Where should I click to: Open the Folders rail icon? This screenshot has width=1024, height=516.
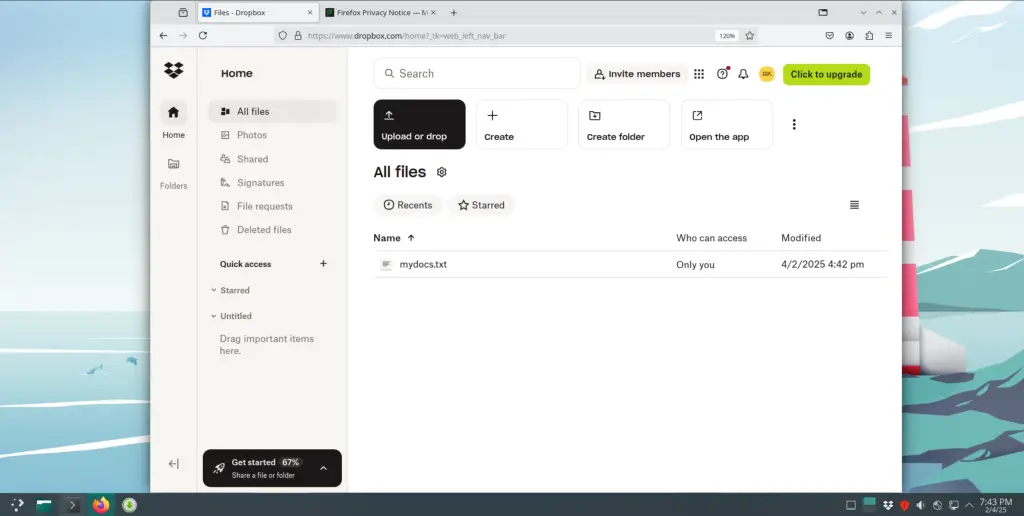pos(173,164)
